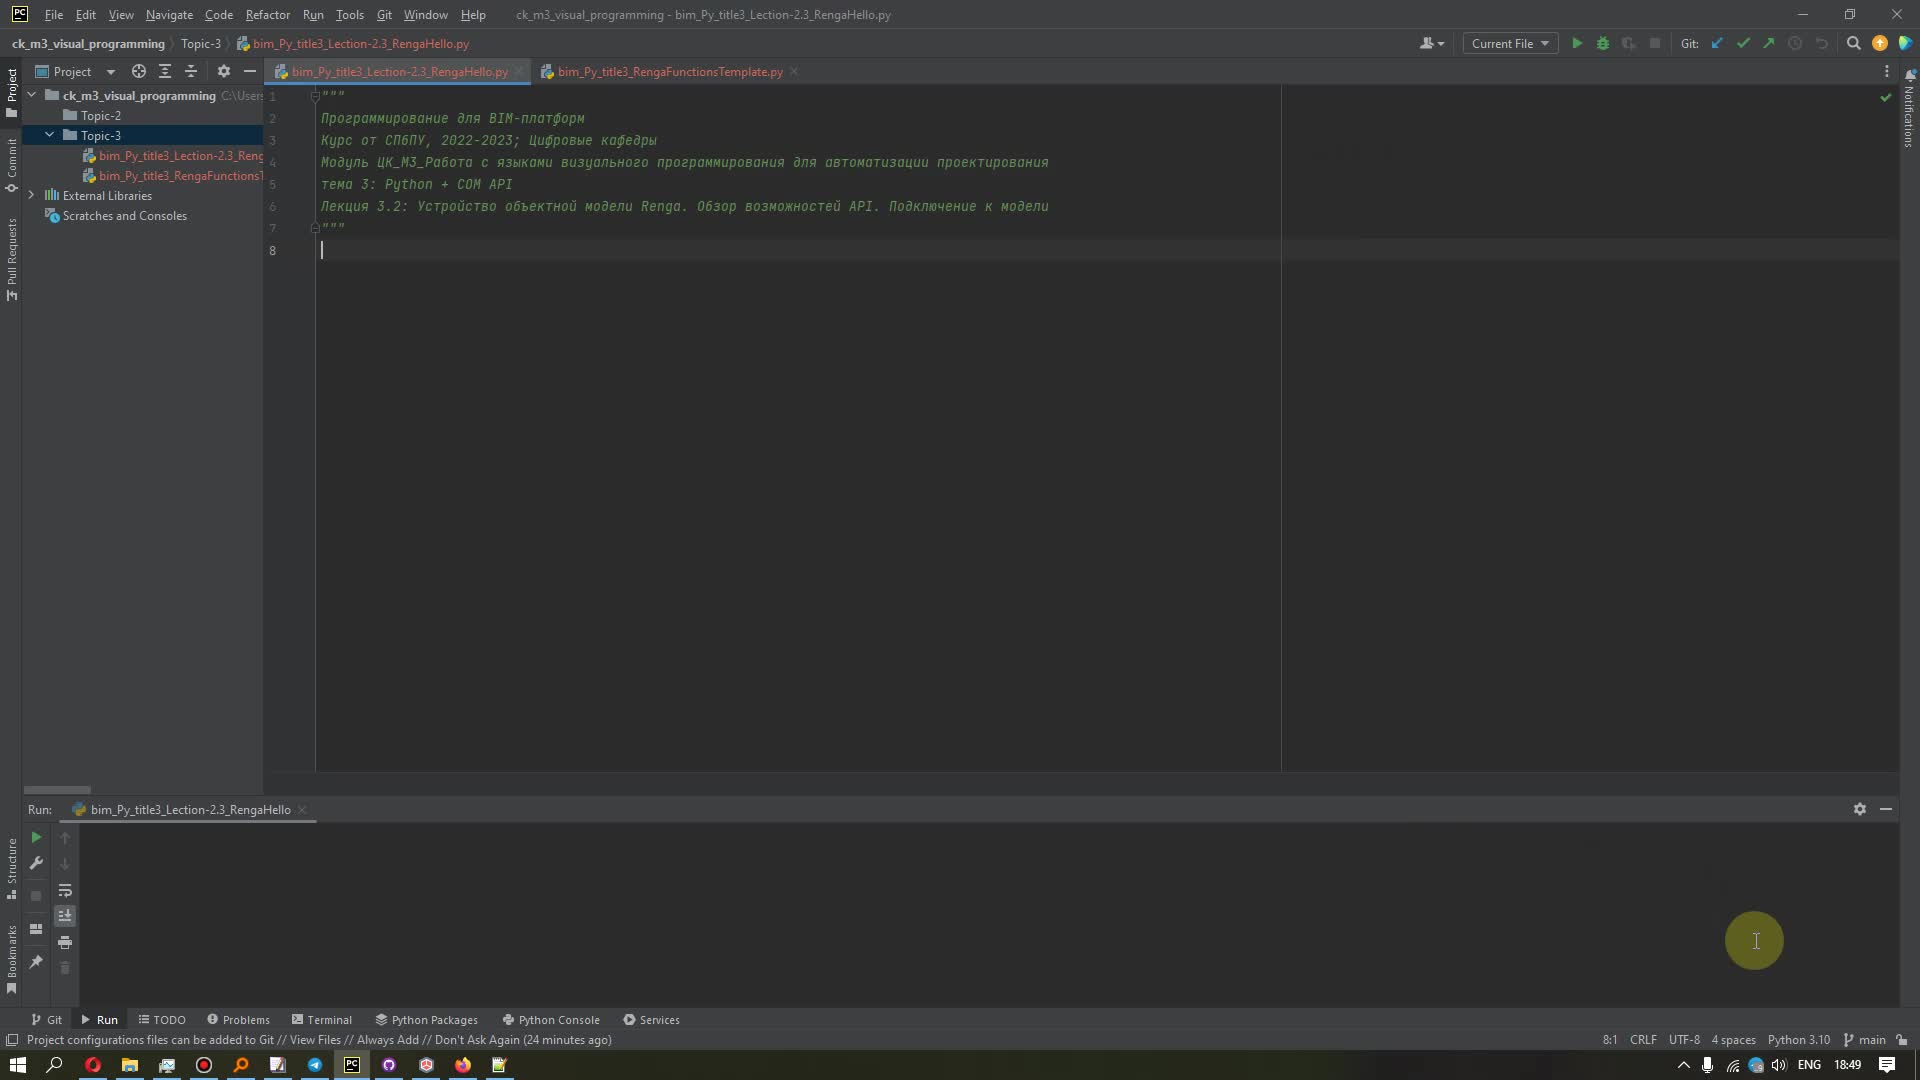Open the Python Console tab

[550, 1020]
